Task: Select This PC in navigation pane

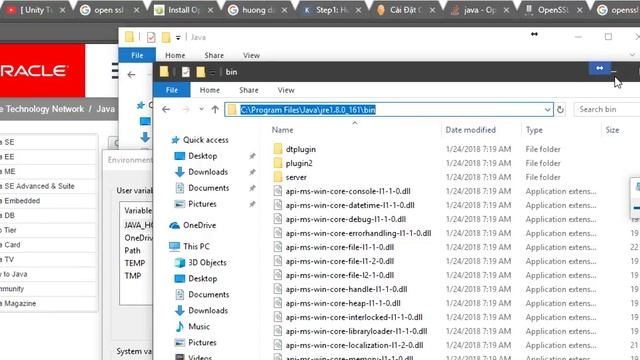Action: (196, 247)
